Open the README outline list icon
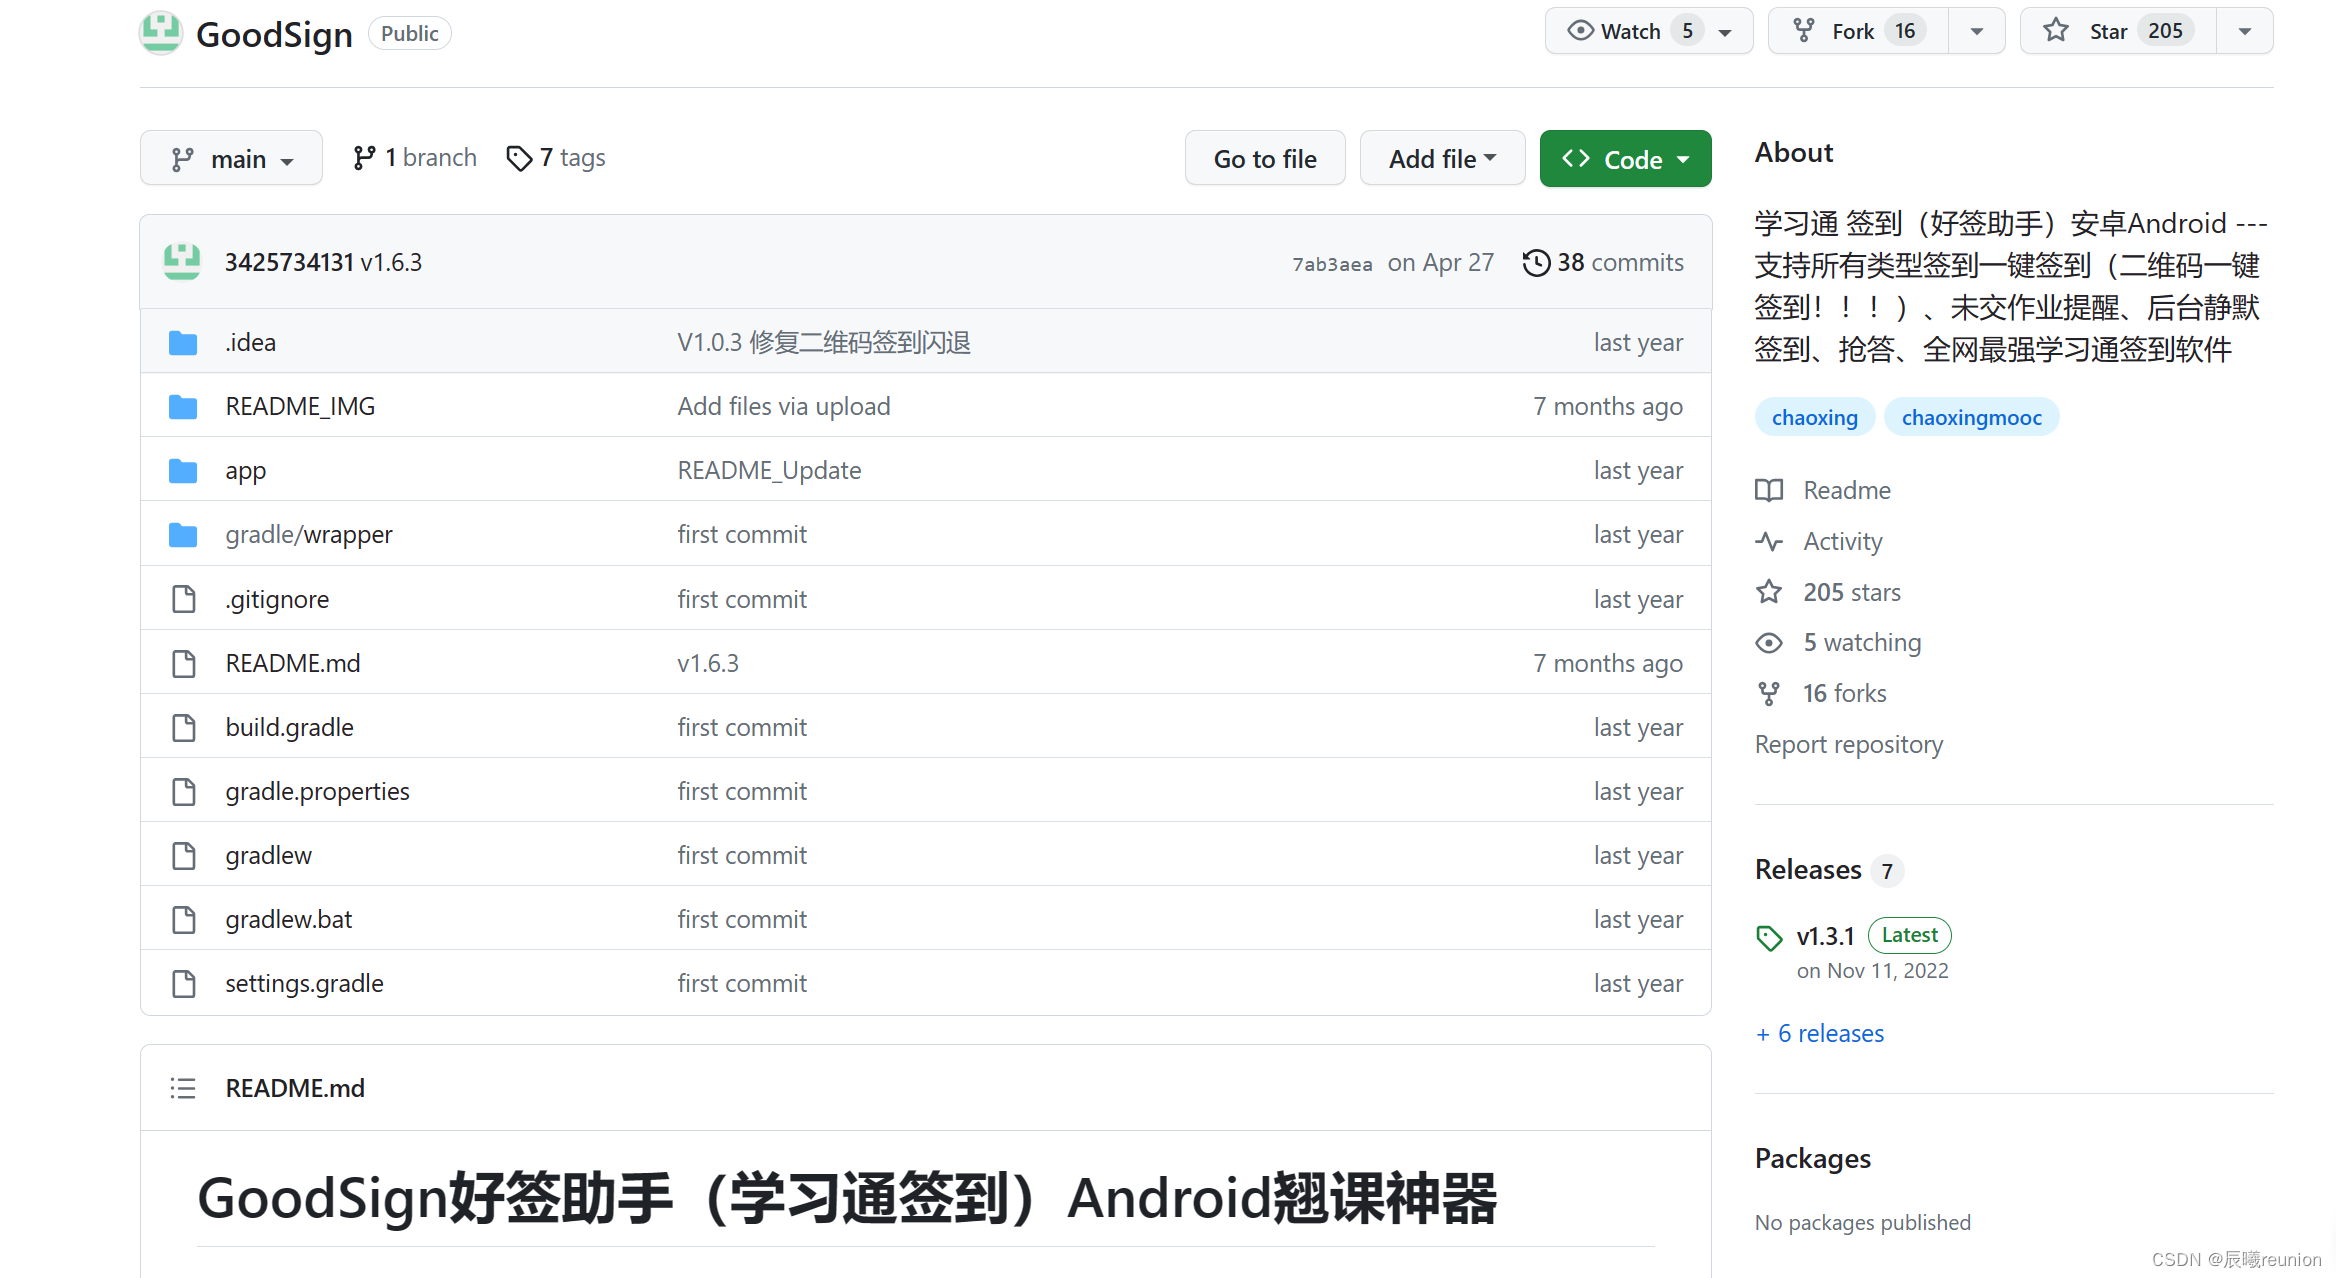The image size is (2336, 1278). (183, 1088)
